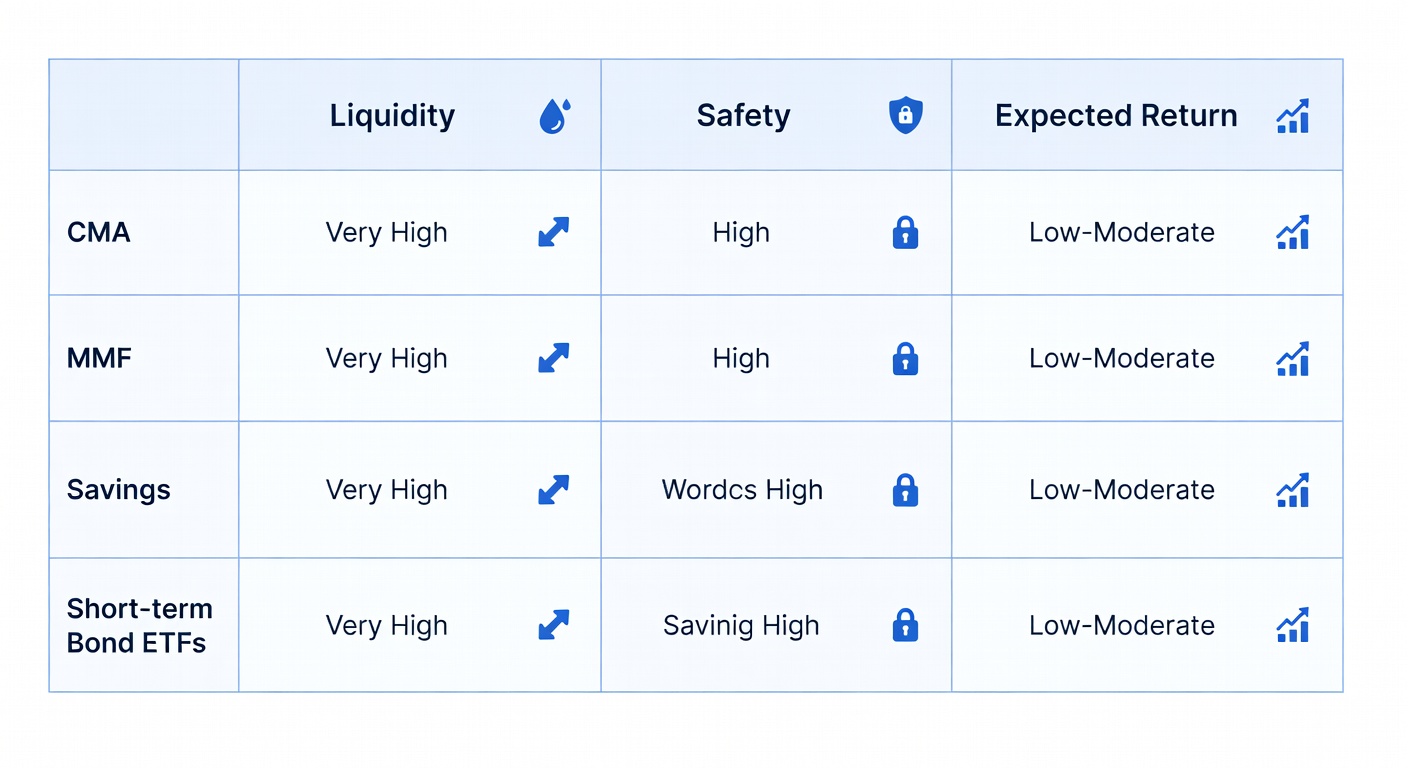
Task: Click the diagonal arrows icon in CMA row
Action: pos(553,232)
